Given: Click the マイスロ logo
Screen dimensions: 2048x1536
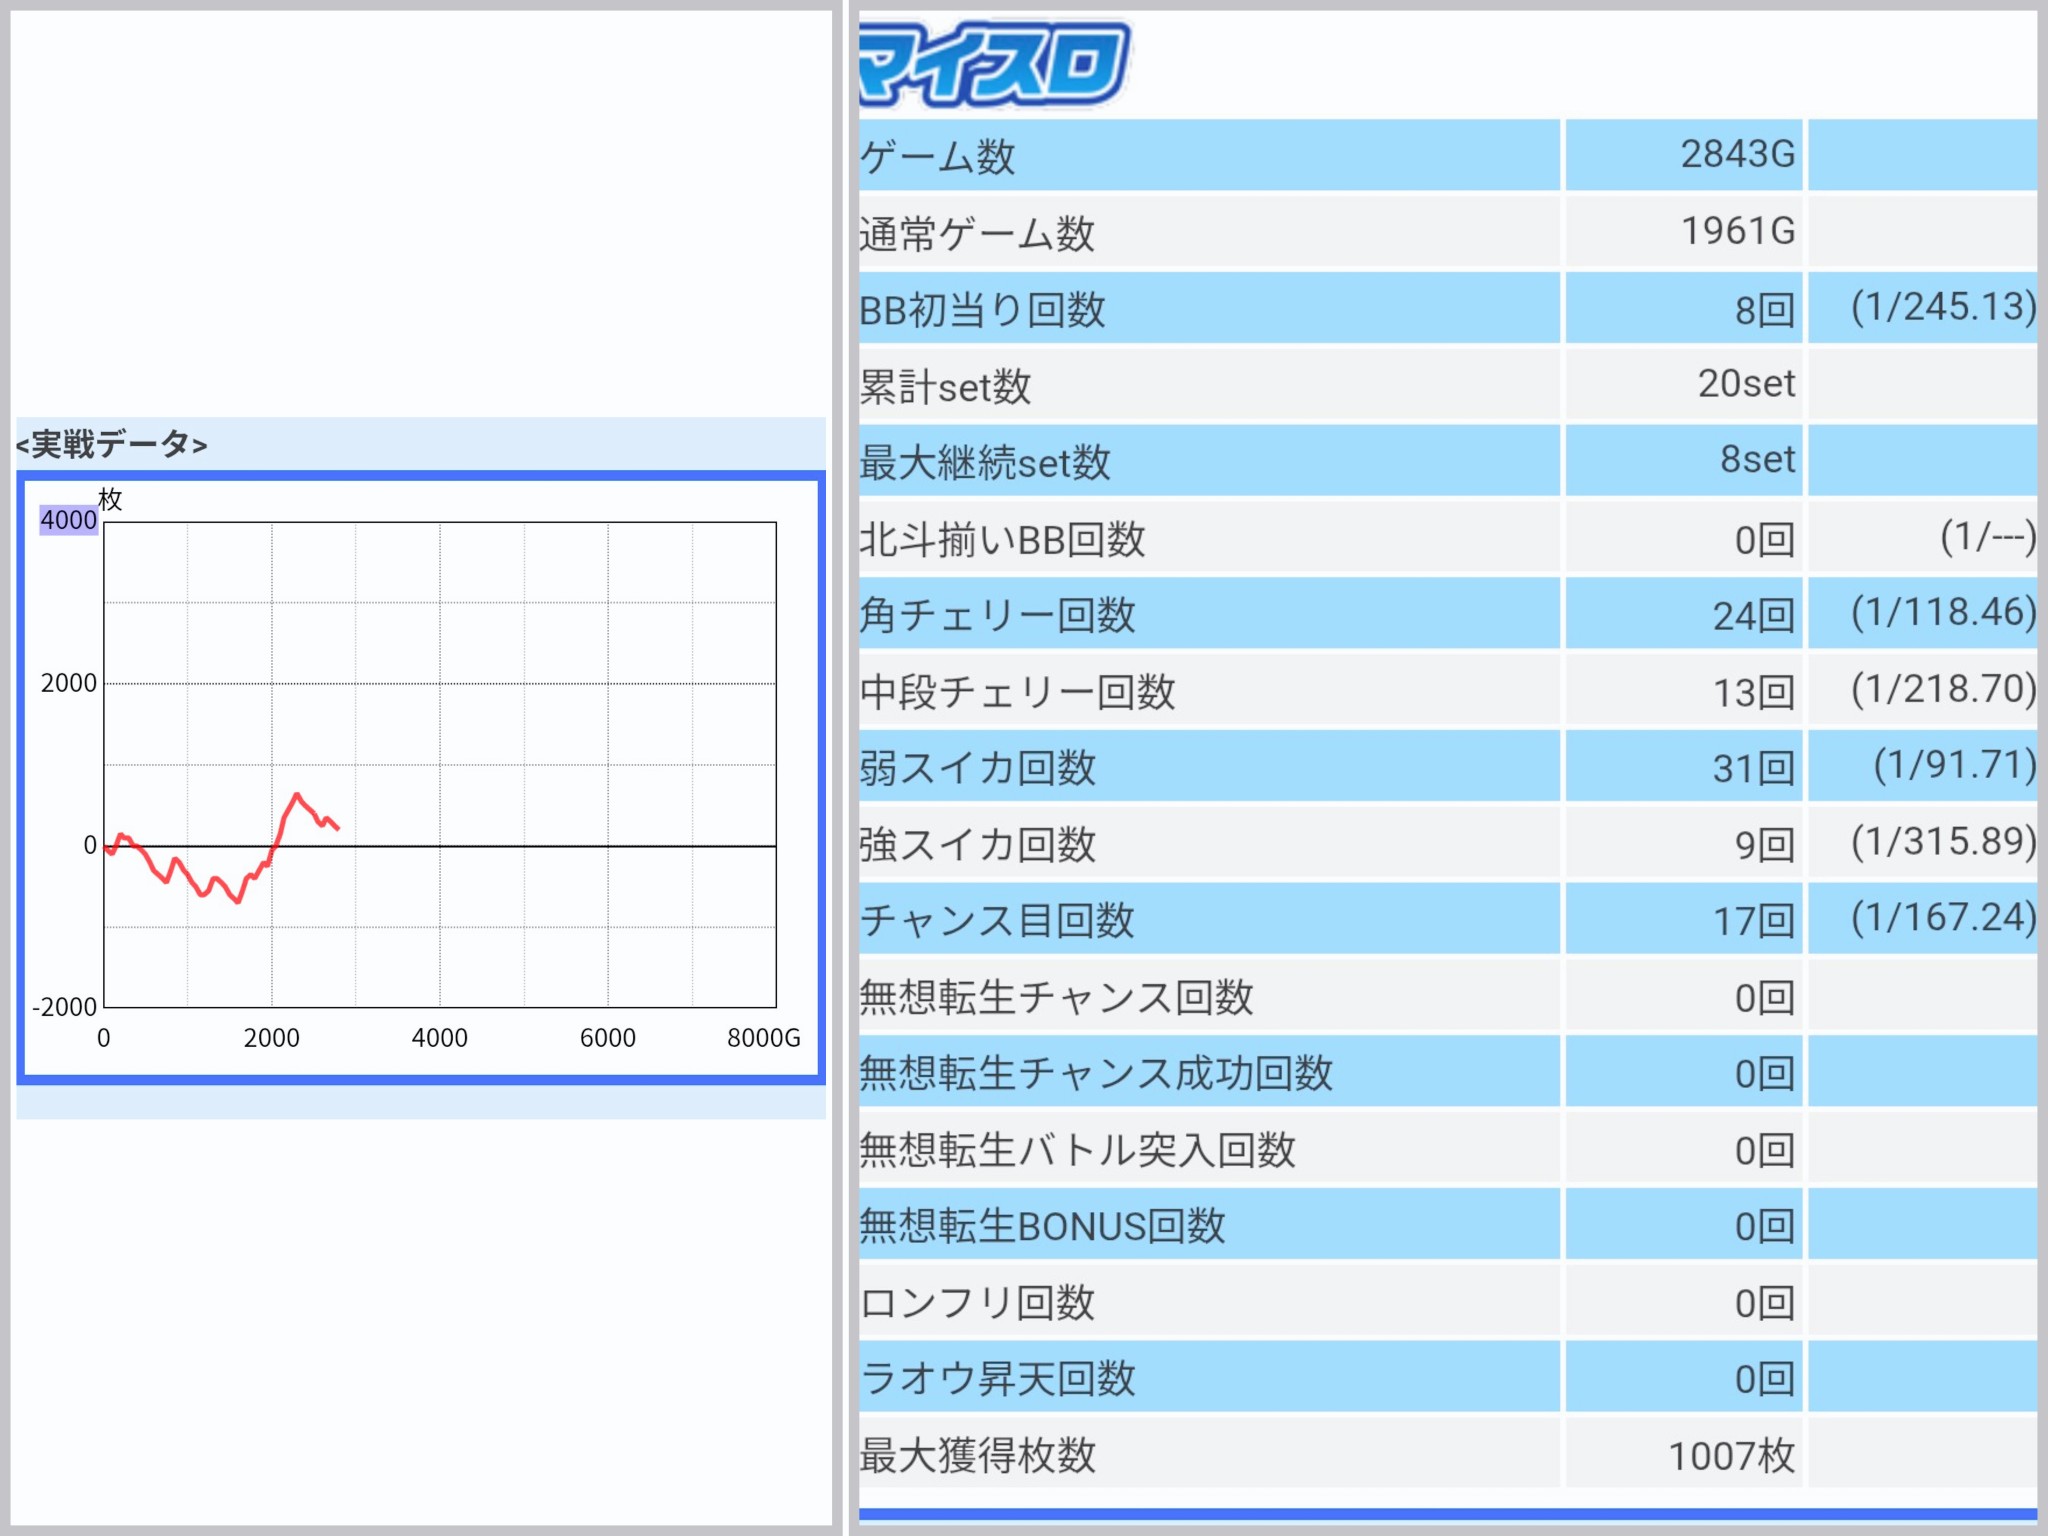Looking at the screenshot, I should point(993,64).
